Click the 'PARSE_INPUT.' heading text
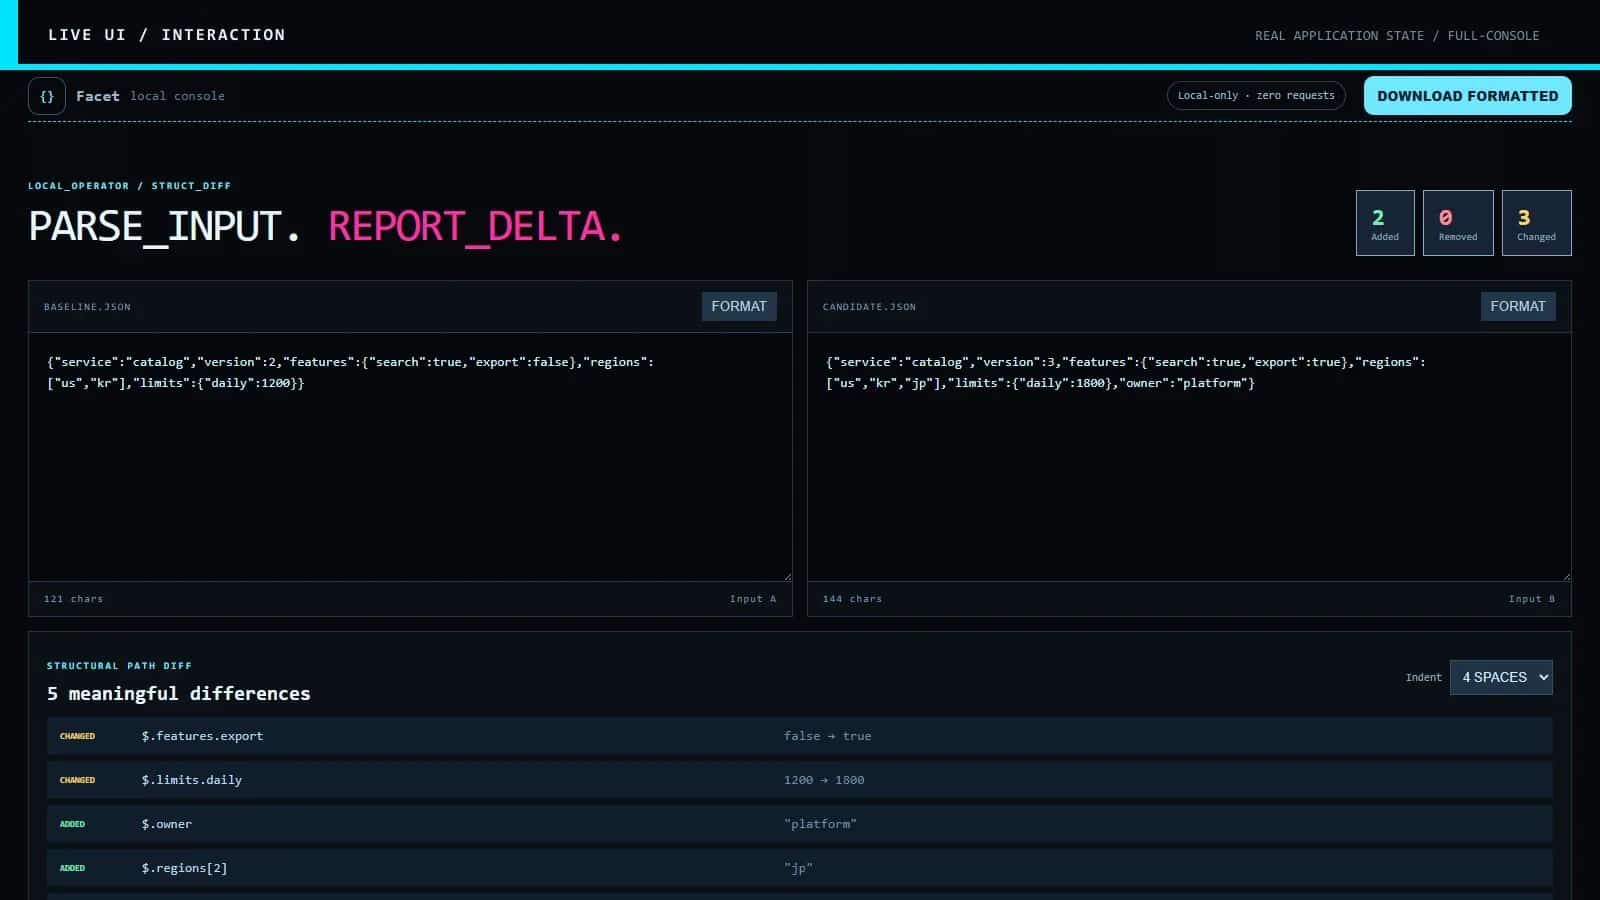1600x900 pixels. (164, 227)
